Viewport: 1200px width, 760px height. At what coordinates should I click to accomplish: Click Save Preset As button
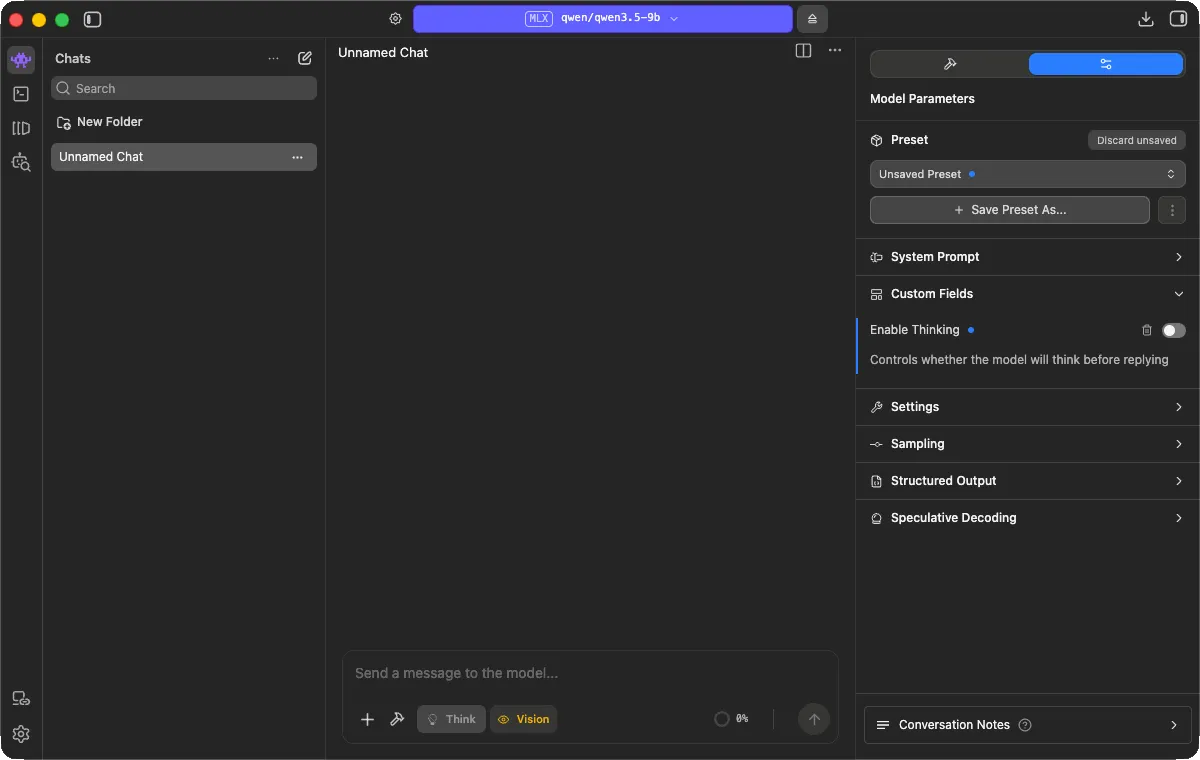[x=1010, y=210]
